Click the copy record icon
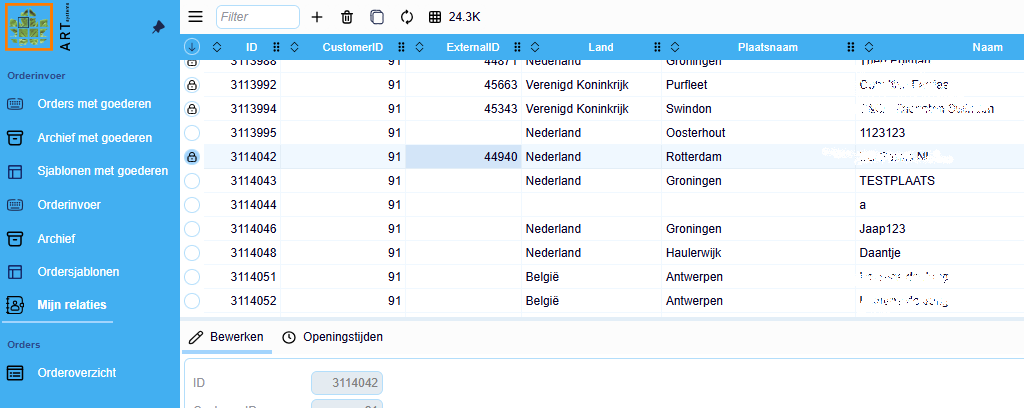 [377, 17]
